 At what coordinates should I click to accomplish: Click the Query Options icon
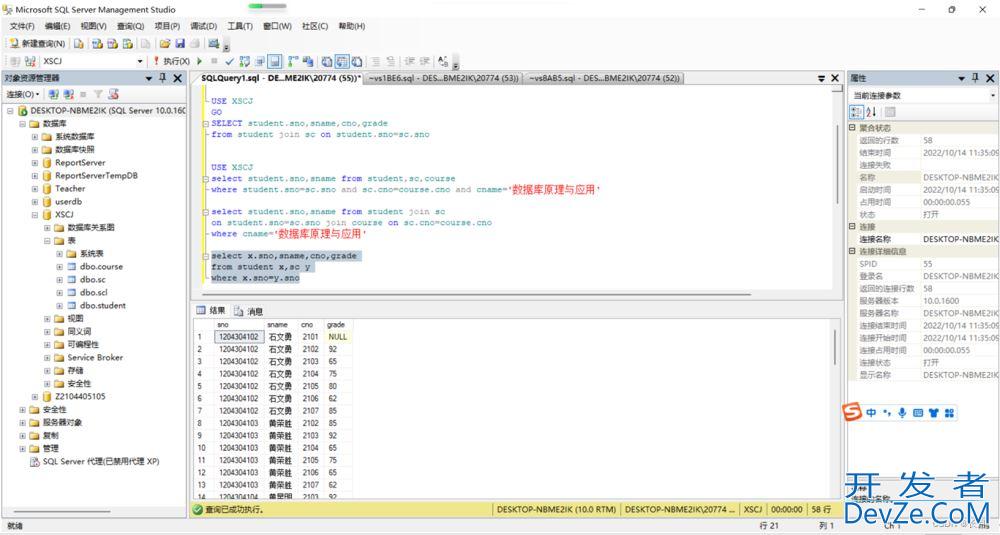tap(260, 61)
